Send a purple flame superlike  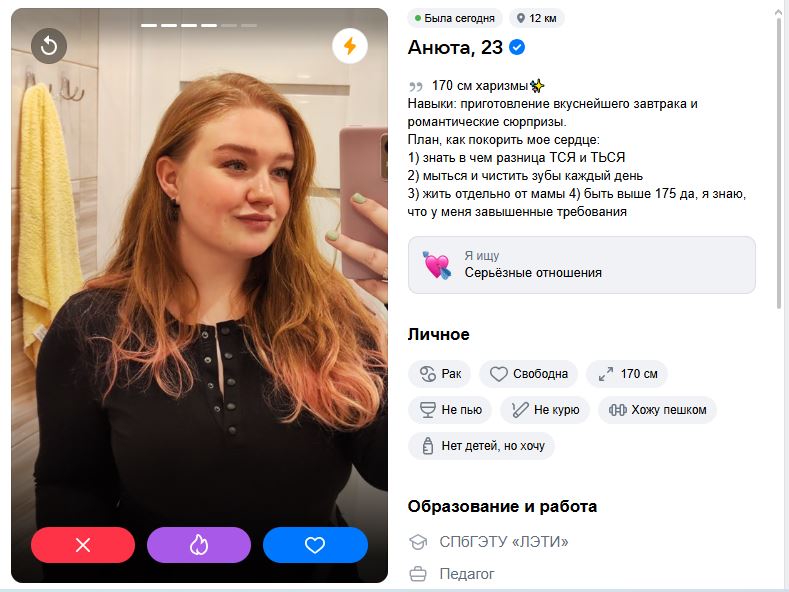pos(199,545)
